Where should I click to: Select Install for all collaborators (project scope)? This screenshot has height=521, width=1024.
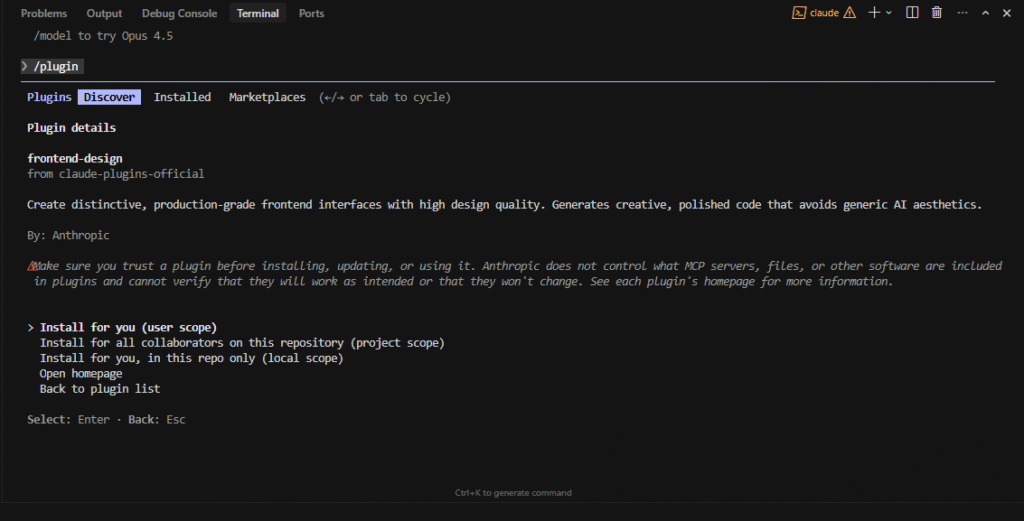241,343
